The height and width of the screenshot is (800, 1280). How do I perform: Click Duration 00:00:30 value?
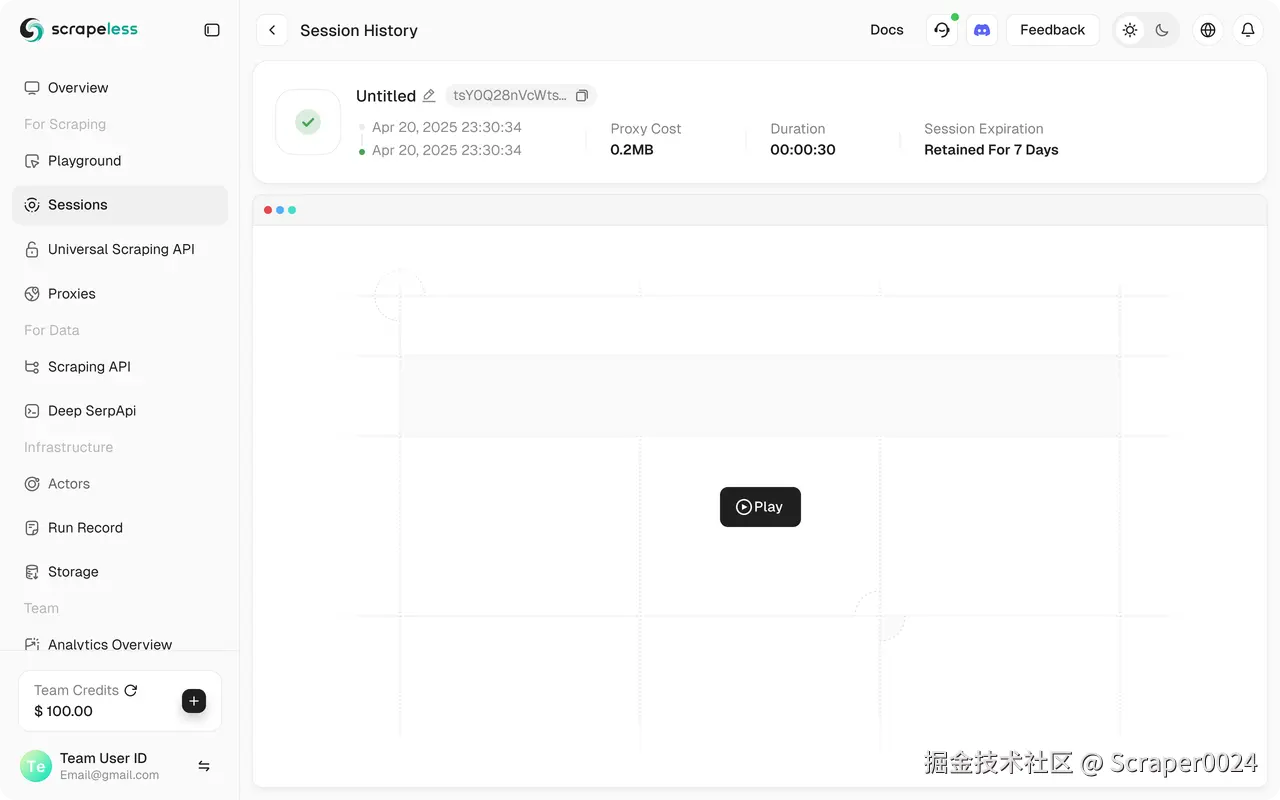pyautogui.click(x=803, y=150)
